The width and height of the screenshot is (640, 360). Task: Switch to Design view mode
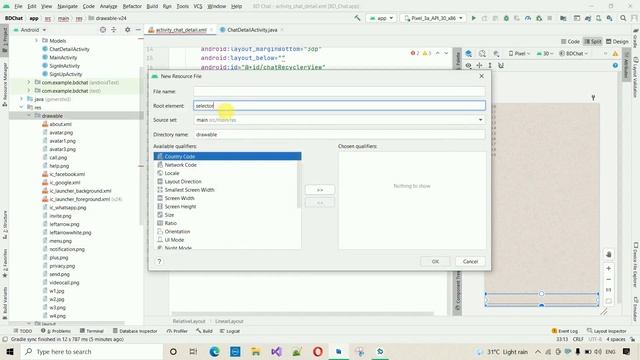click(617, 42)
